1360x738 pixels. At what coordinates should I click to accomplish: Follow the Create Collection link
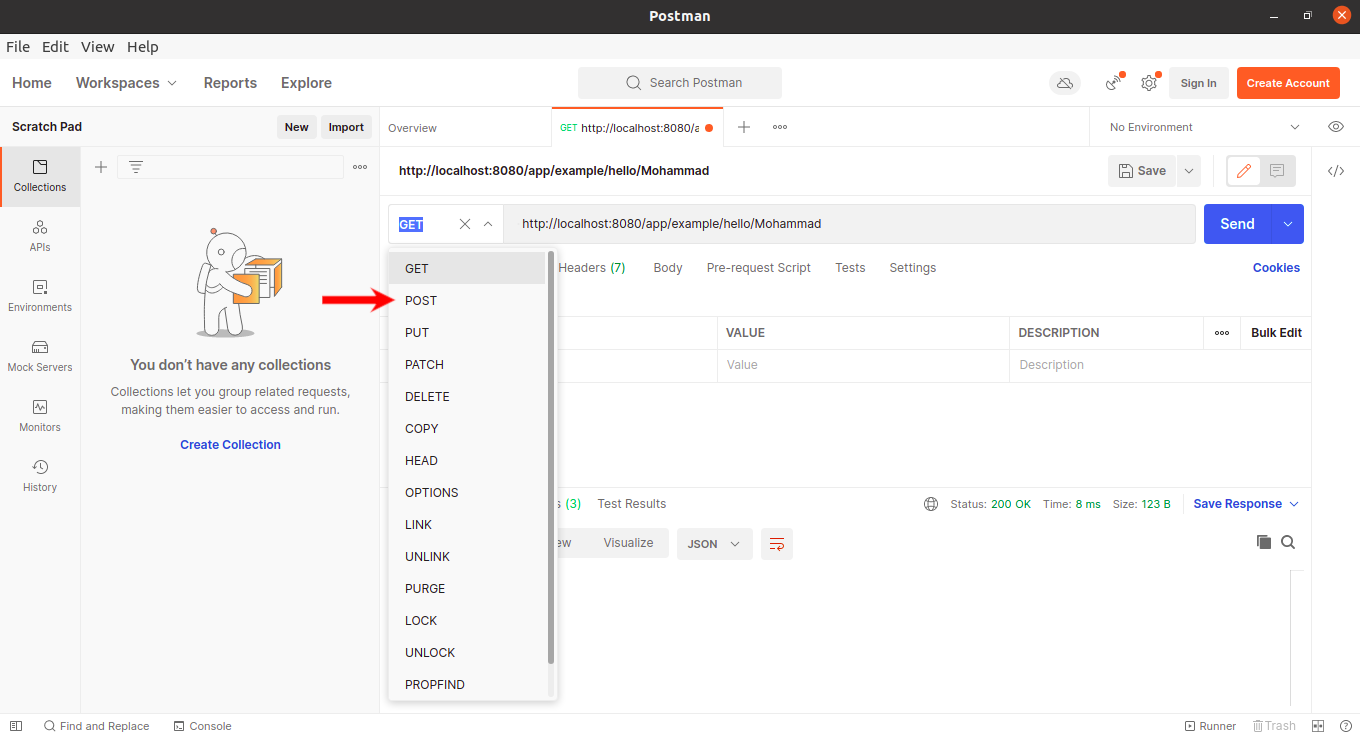[x=230, y=445]
